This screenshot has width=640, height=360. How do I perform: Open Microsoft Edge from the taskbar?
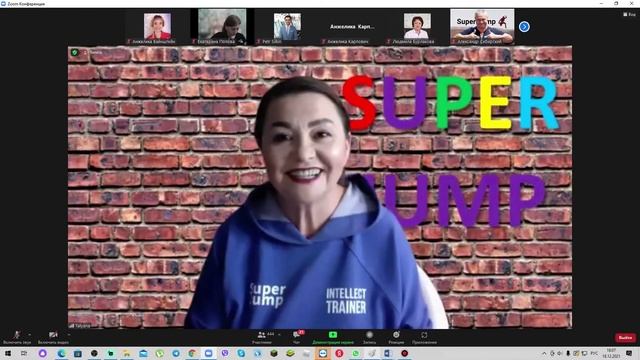click(x=61, y=353)
